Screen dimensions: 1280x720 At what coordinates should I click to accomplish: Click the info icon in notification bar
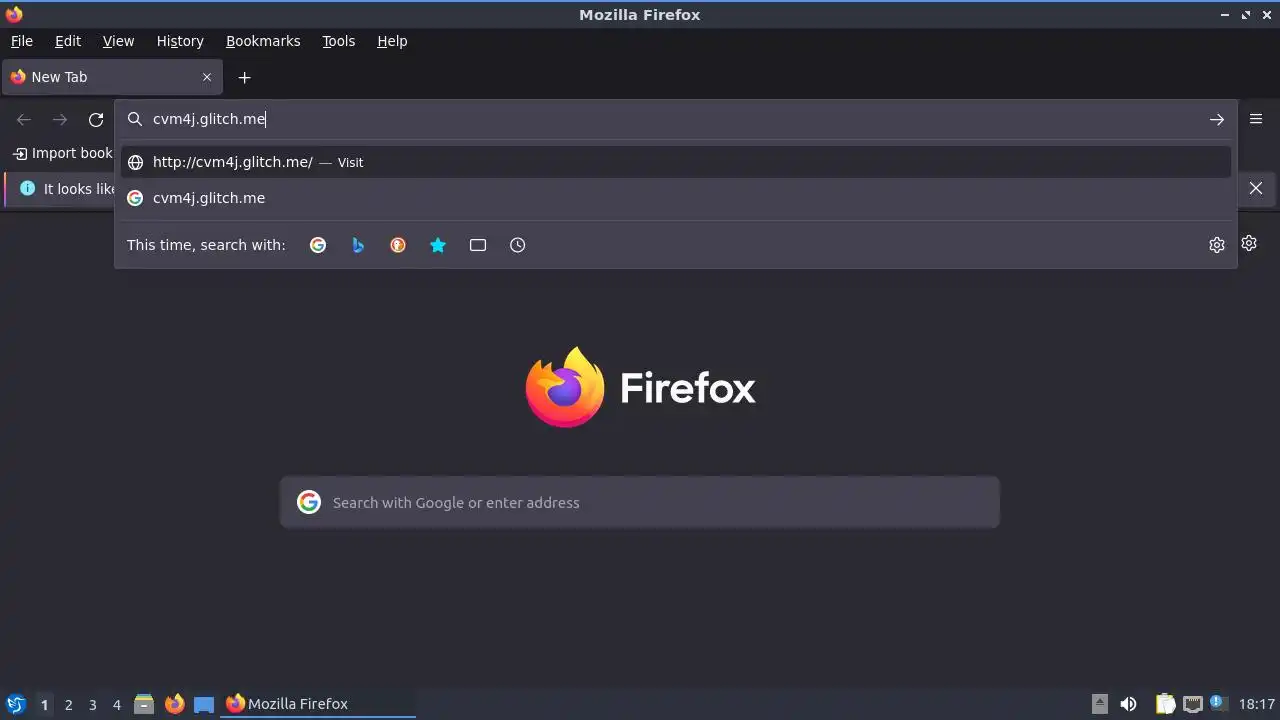pos(27,188)
